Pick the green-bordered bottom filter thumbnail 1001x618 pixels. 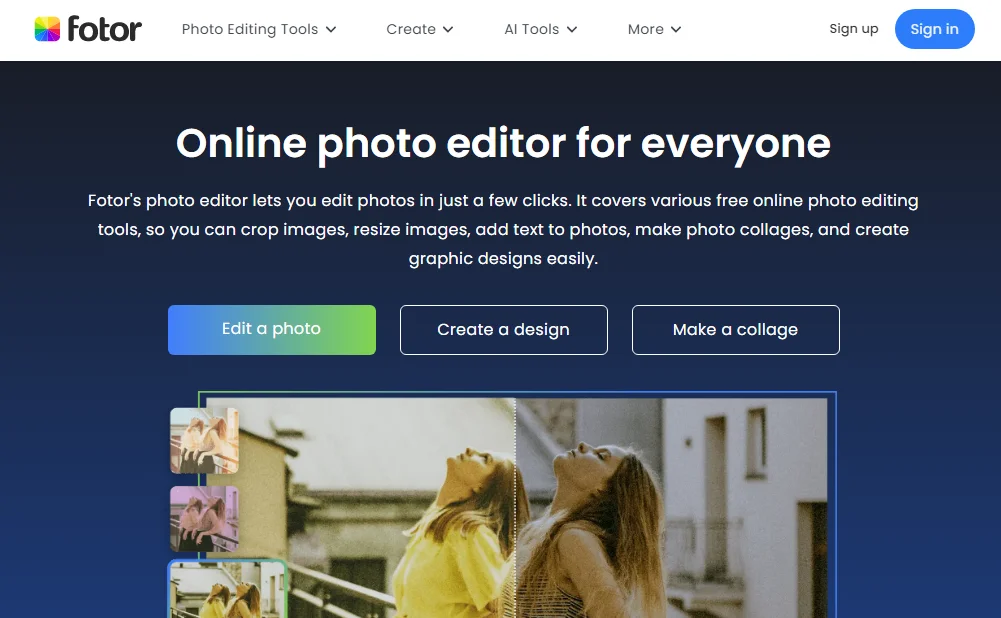pos(226,590)
